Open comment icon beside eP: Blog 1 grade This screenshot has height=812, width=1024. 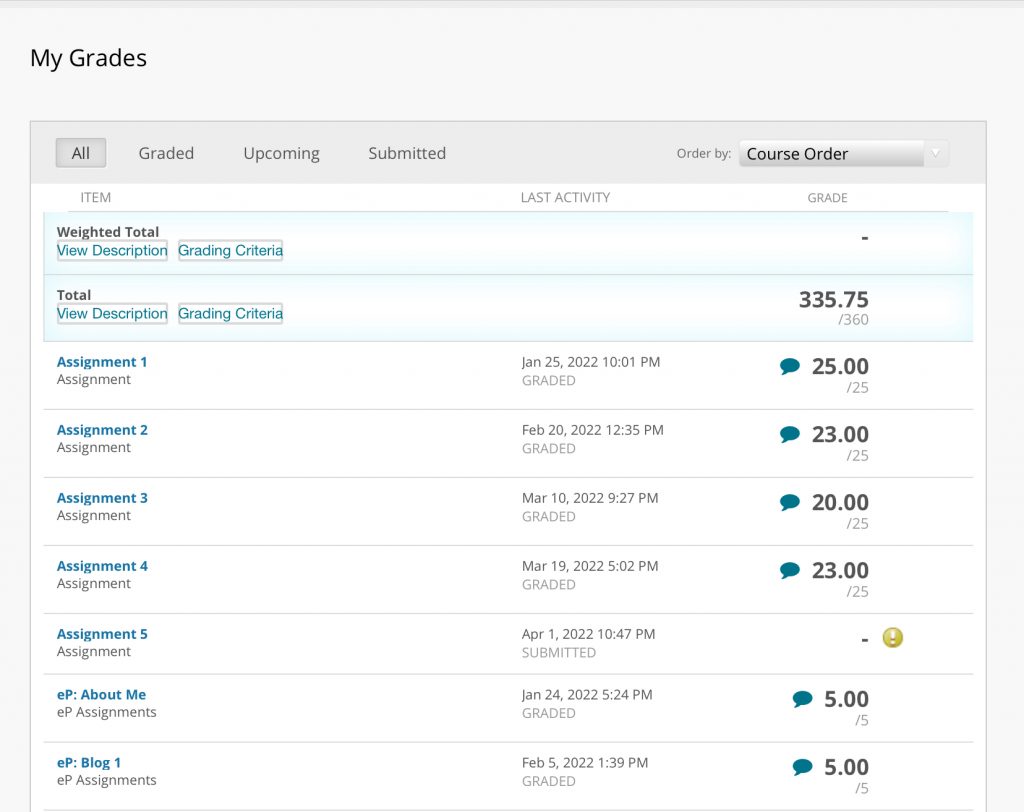[x=802, y=768]
